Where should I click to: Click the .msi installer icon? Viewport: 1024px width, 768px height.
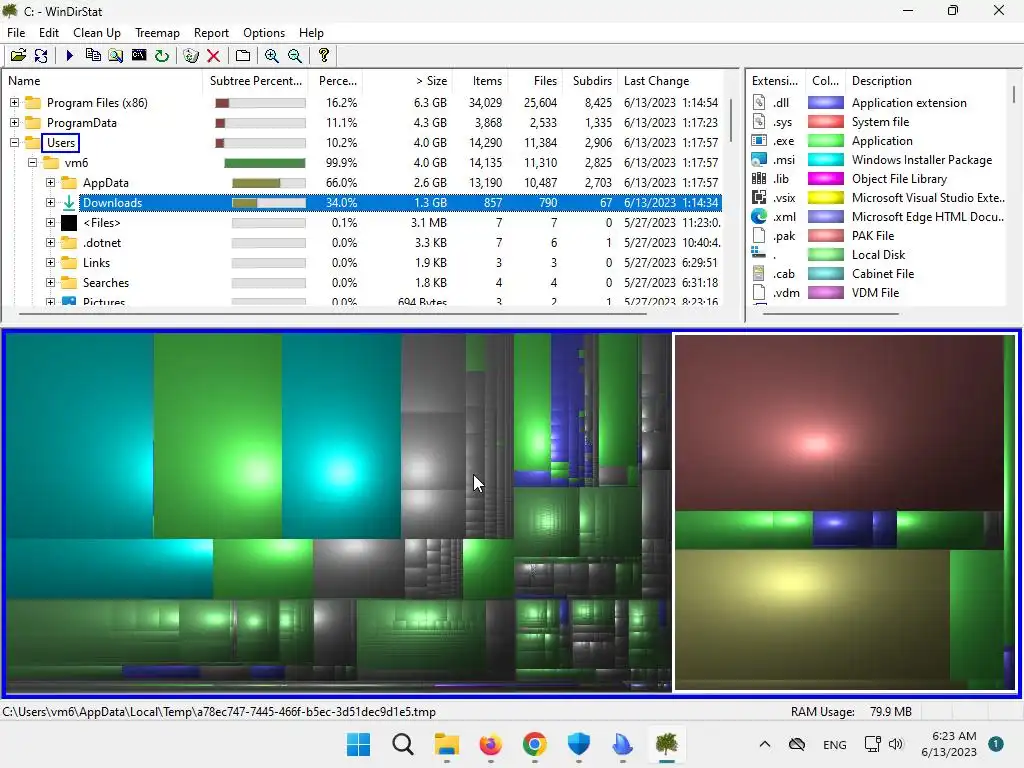click(x=759, y=159)
